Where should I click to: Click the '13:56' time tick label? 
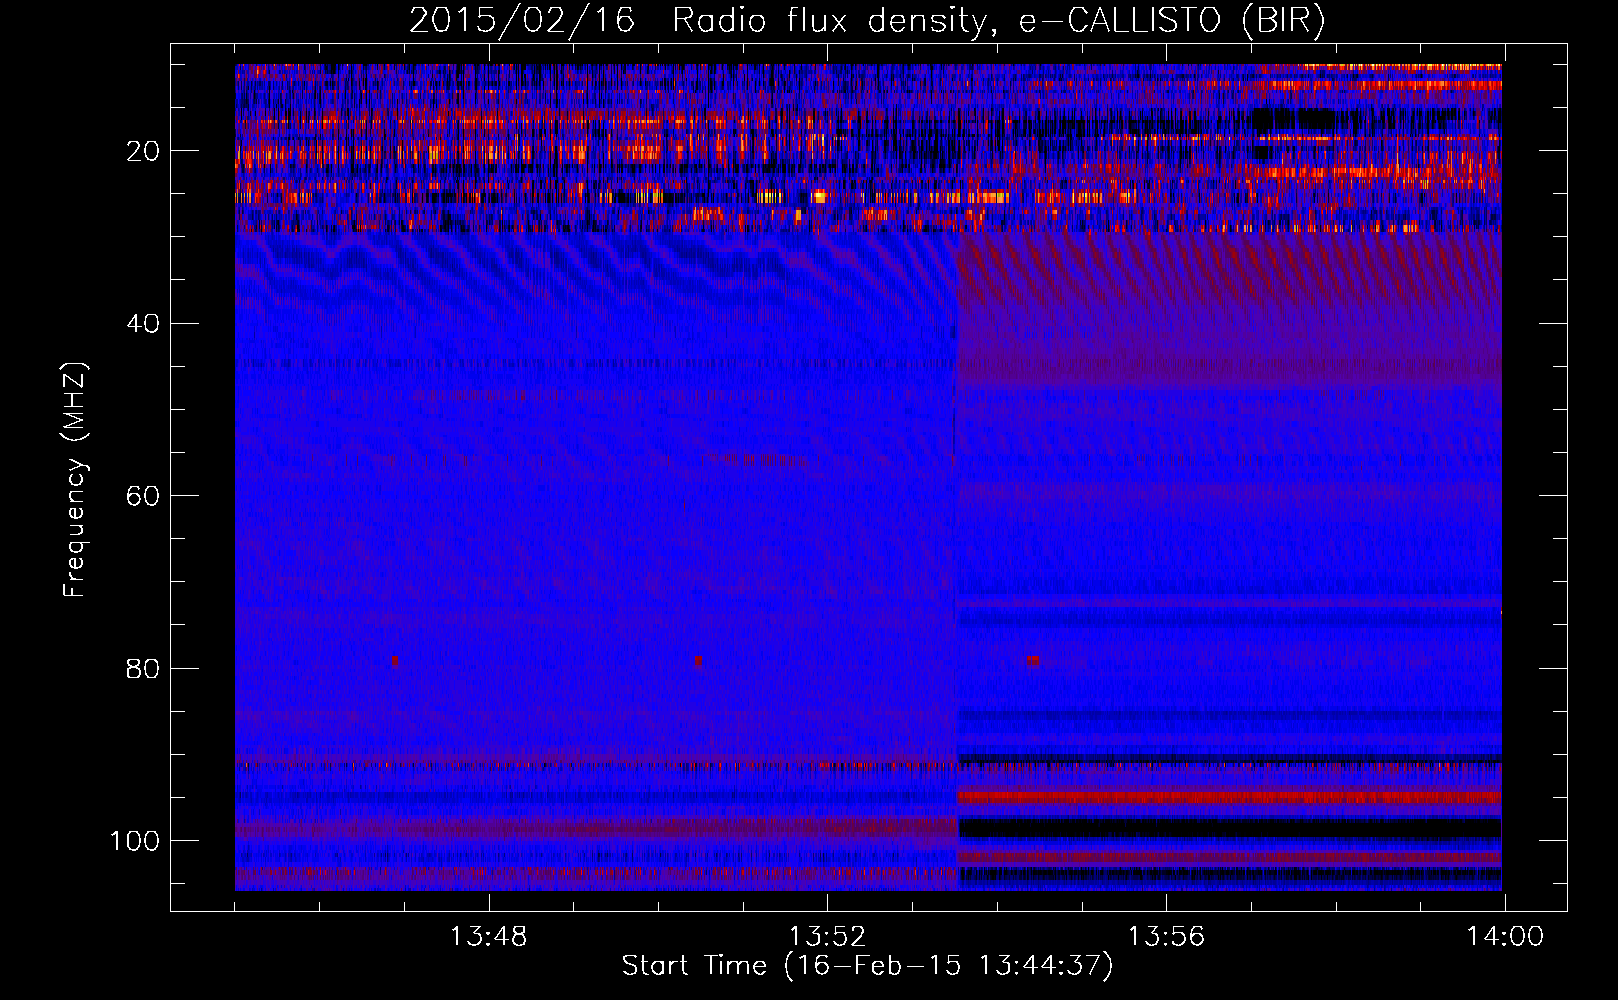tap(1166, 937)
